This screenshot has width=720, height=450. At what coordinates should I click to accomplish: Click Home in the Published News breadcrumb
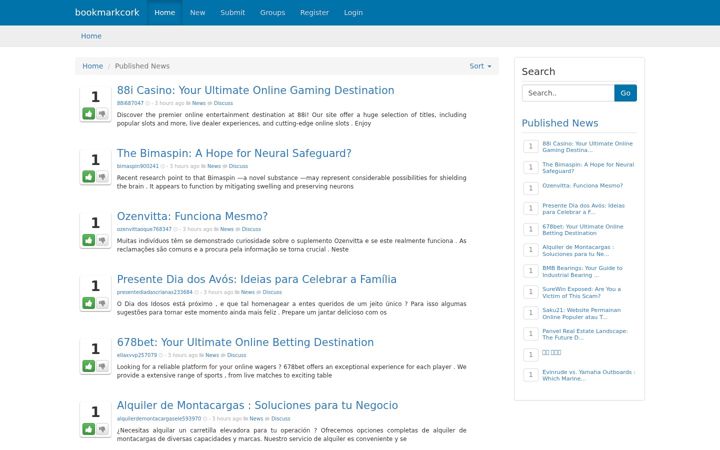coord(92,66)
